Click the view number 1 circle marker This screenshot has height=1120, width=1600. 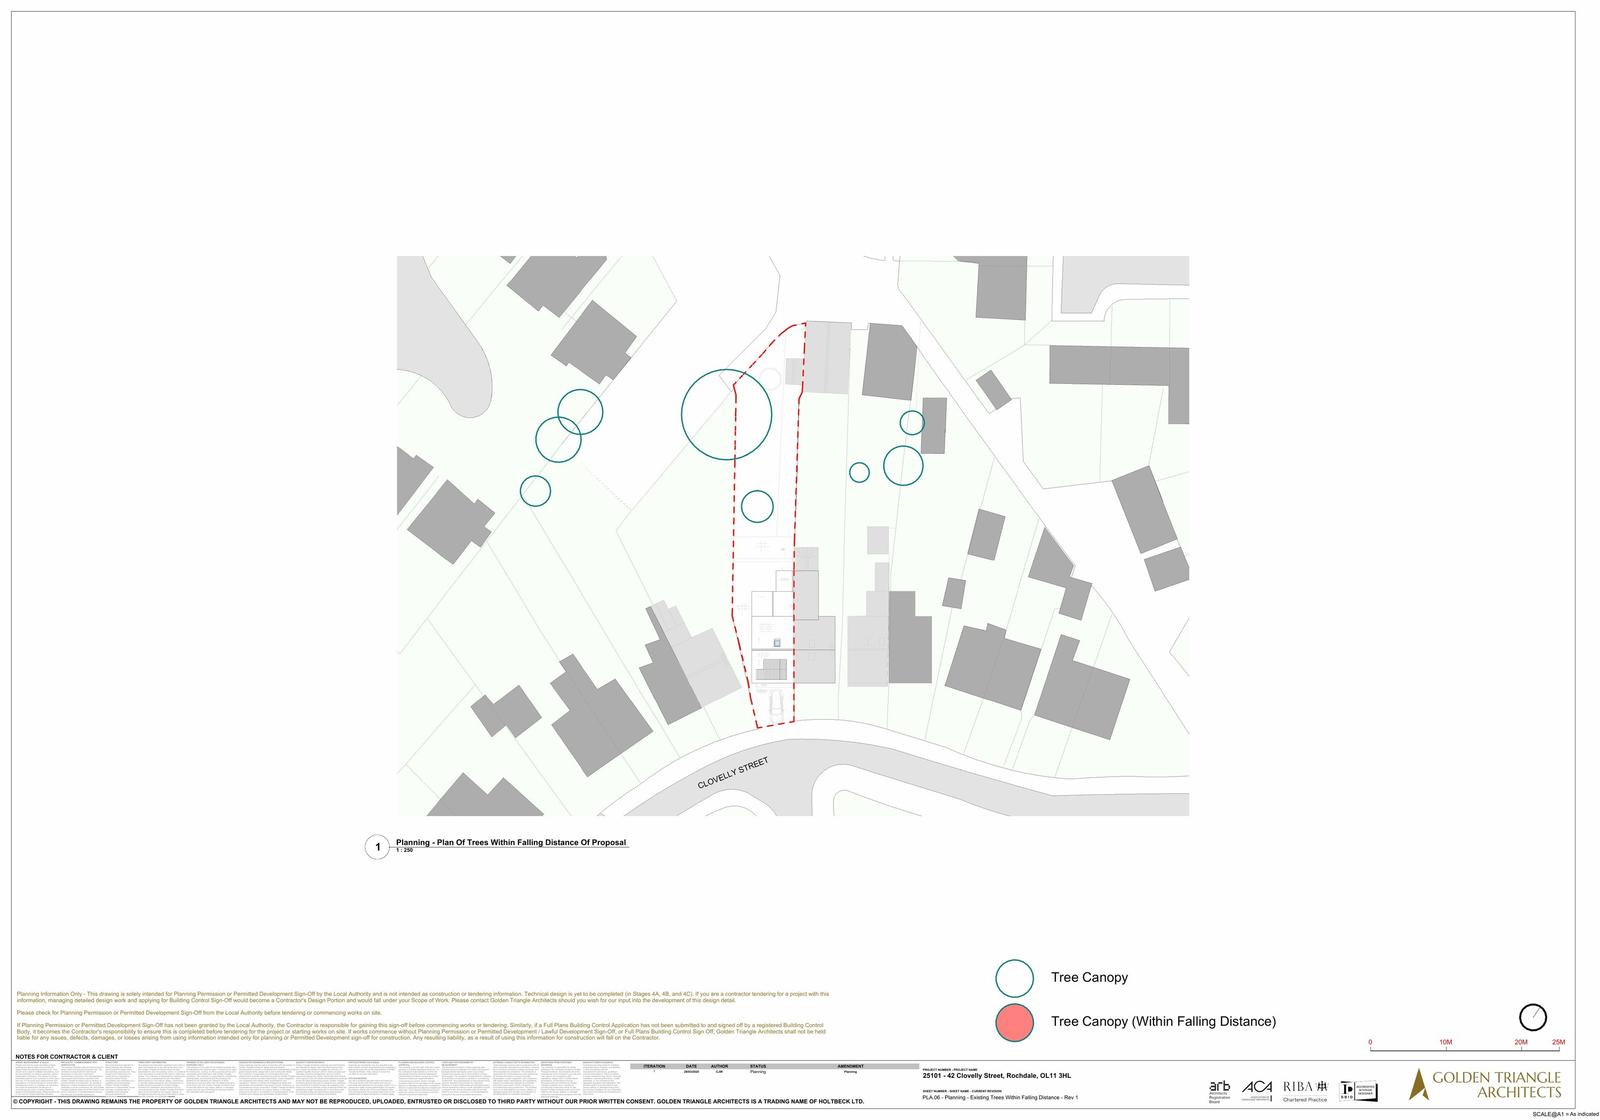[377, 848]
